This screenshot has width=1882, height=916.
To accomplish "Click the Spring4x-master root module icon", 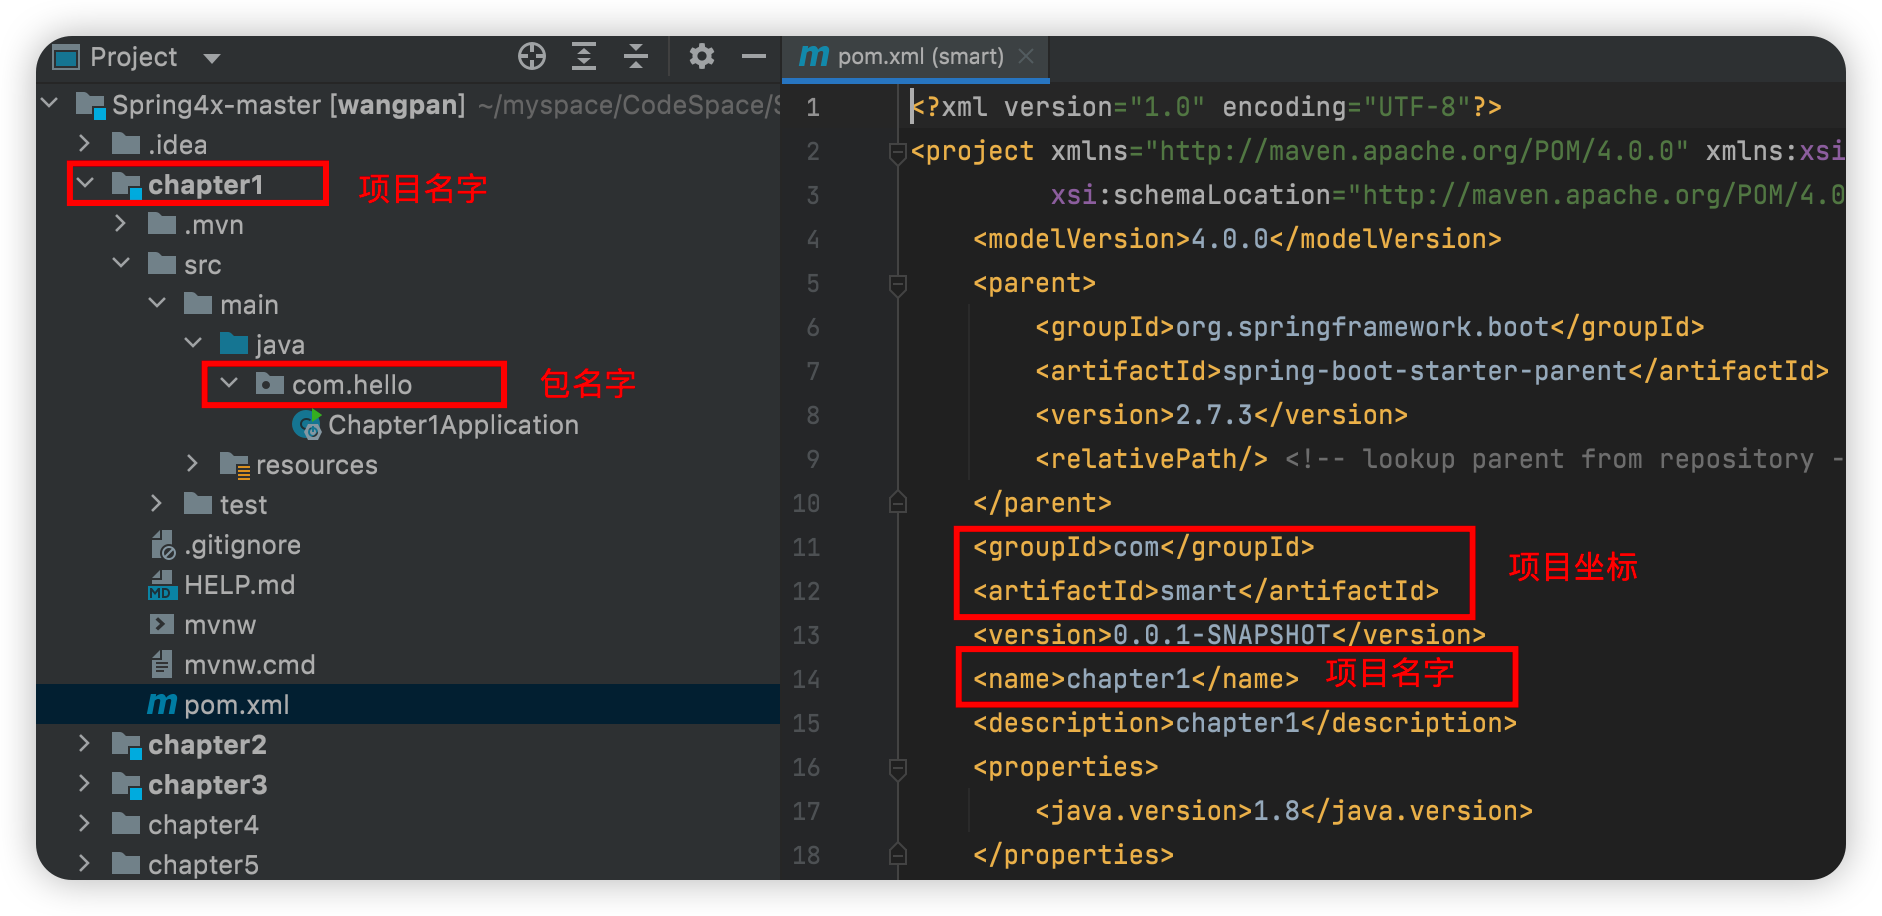I will (x=91, y=105).
